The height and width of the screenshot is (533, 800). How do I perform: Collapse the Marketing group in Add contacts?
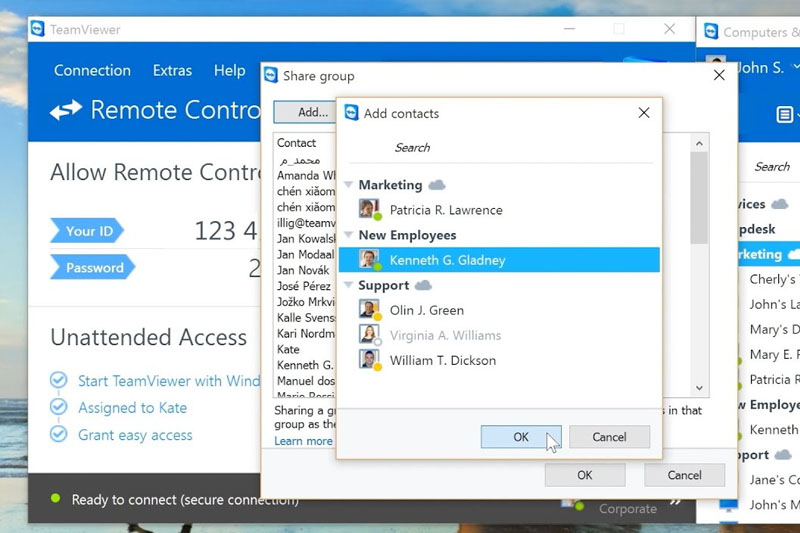(x=348, y=185)
